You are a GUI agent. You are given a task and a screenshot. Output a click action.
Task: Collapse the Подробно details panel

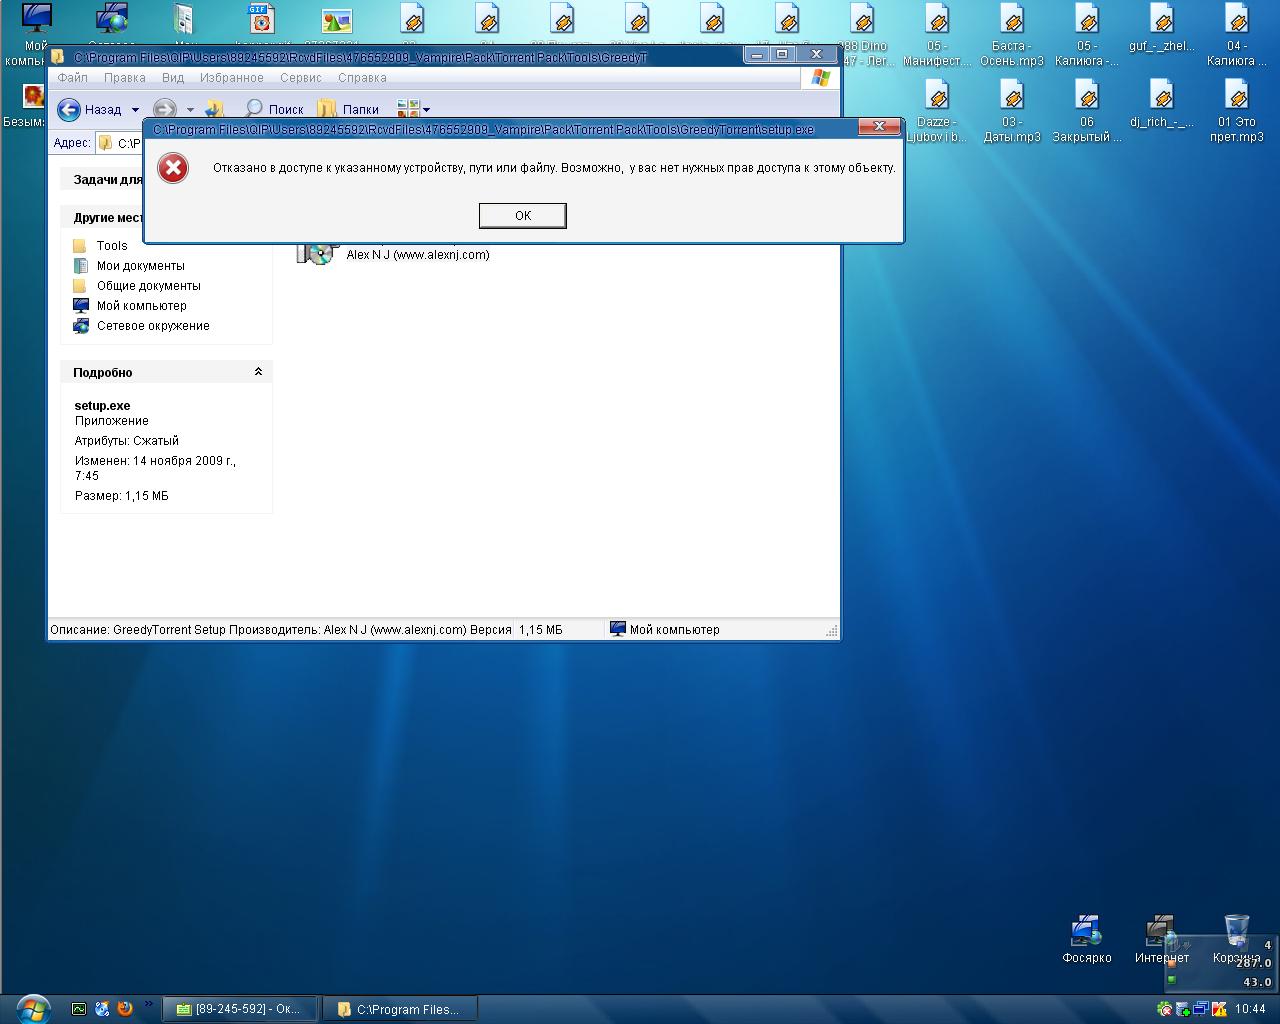pyautogui.click(x=258, y=372)
